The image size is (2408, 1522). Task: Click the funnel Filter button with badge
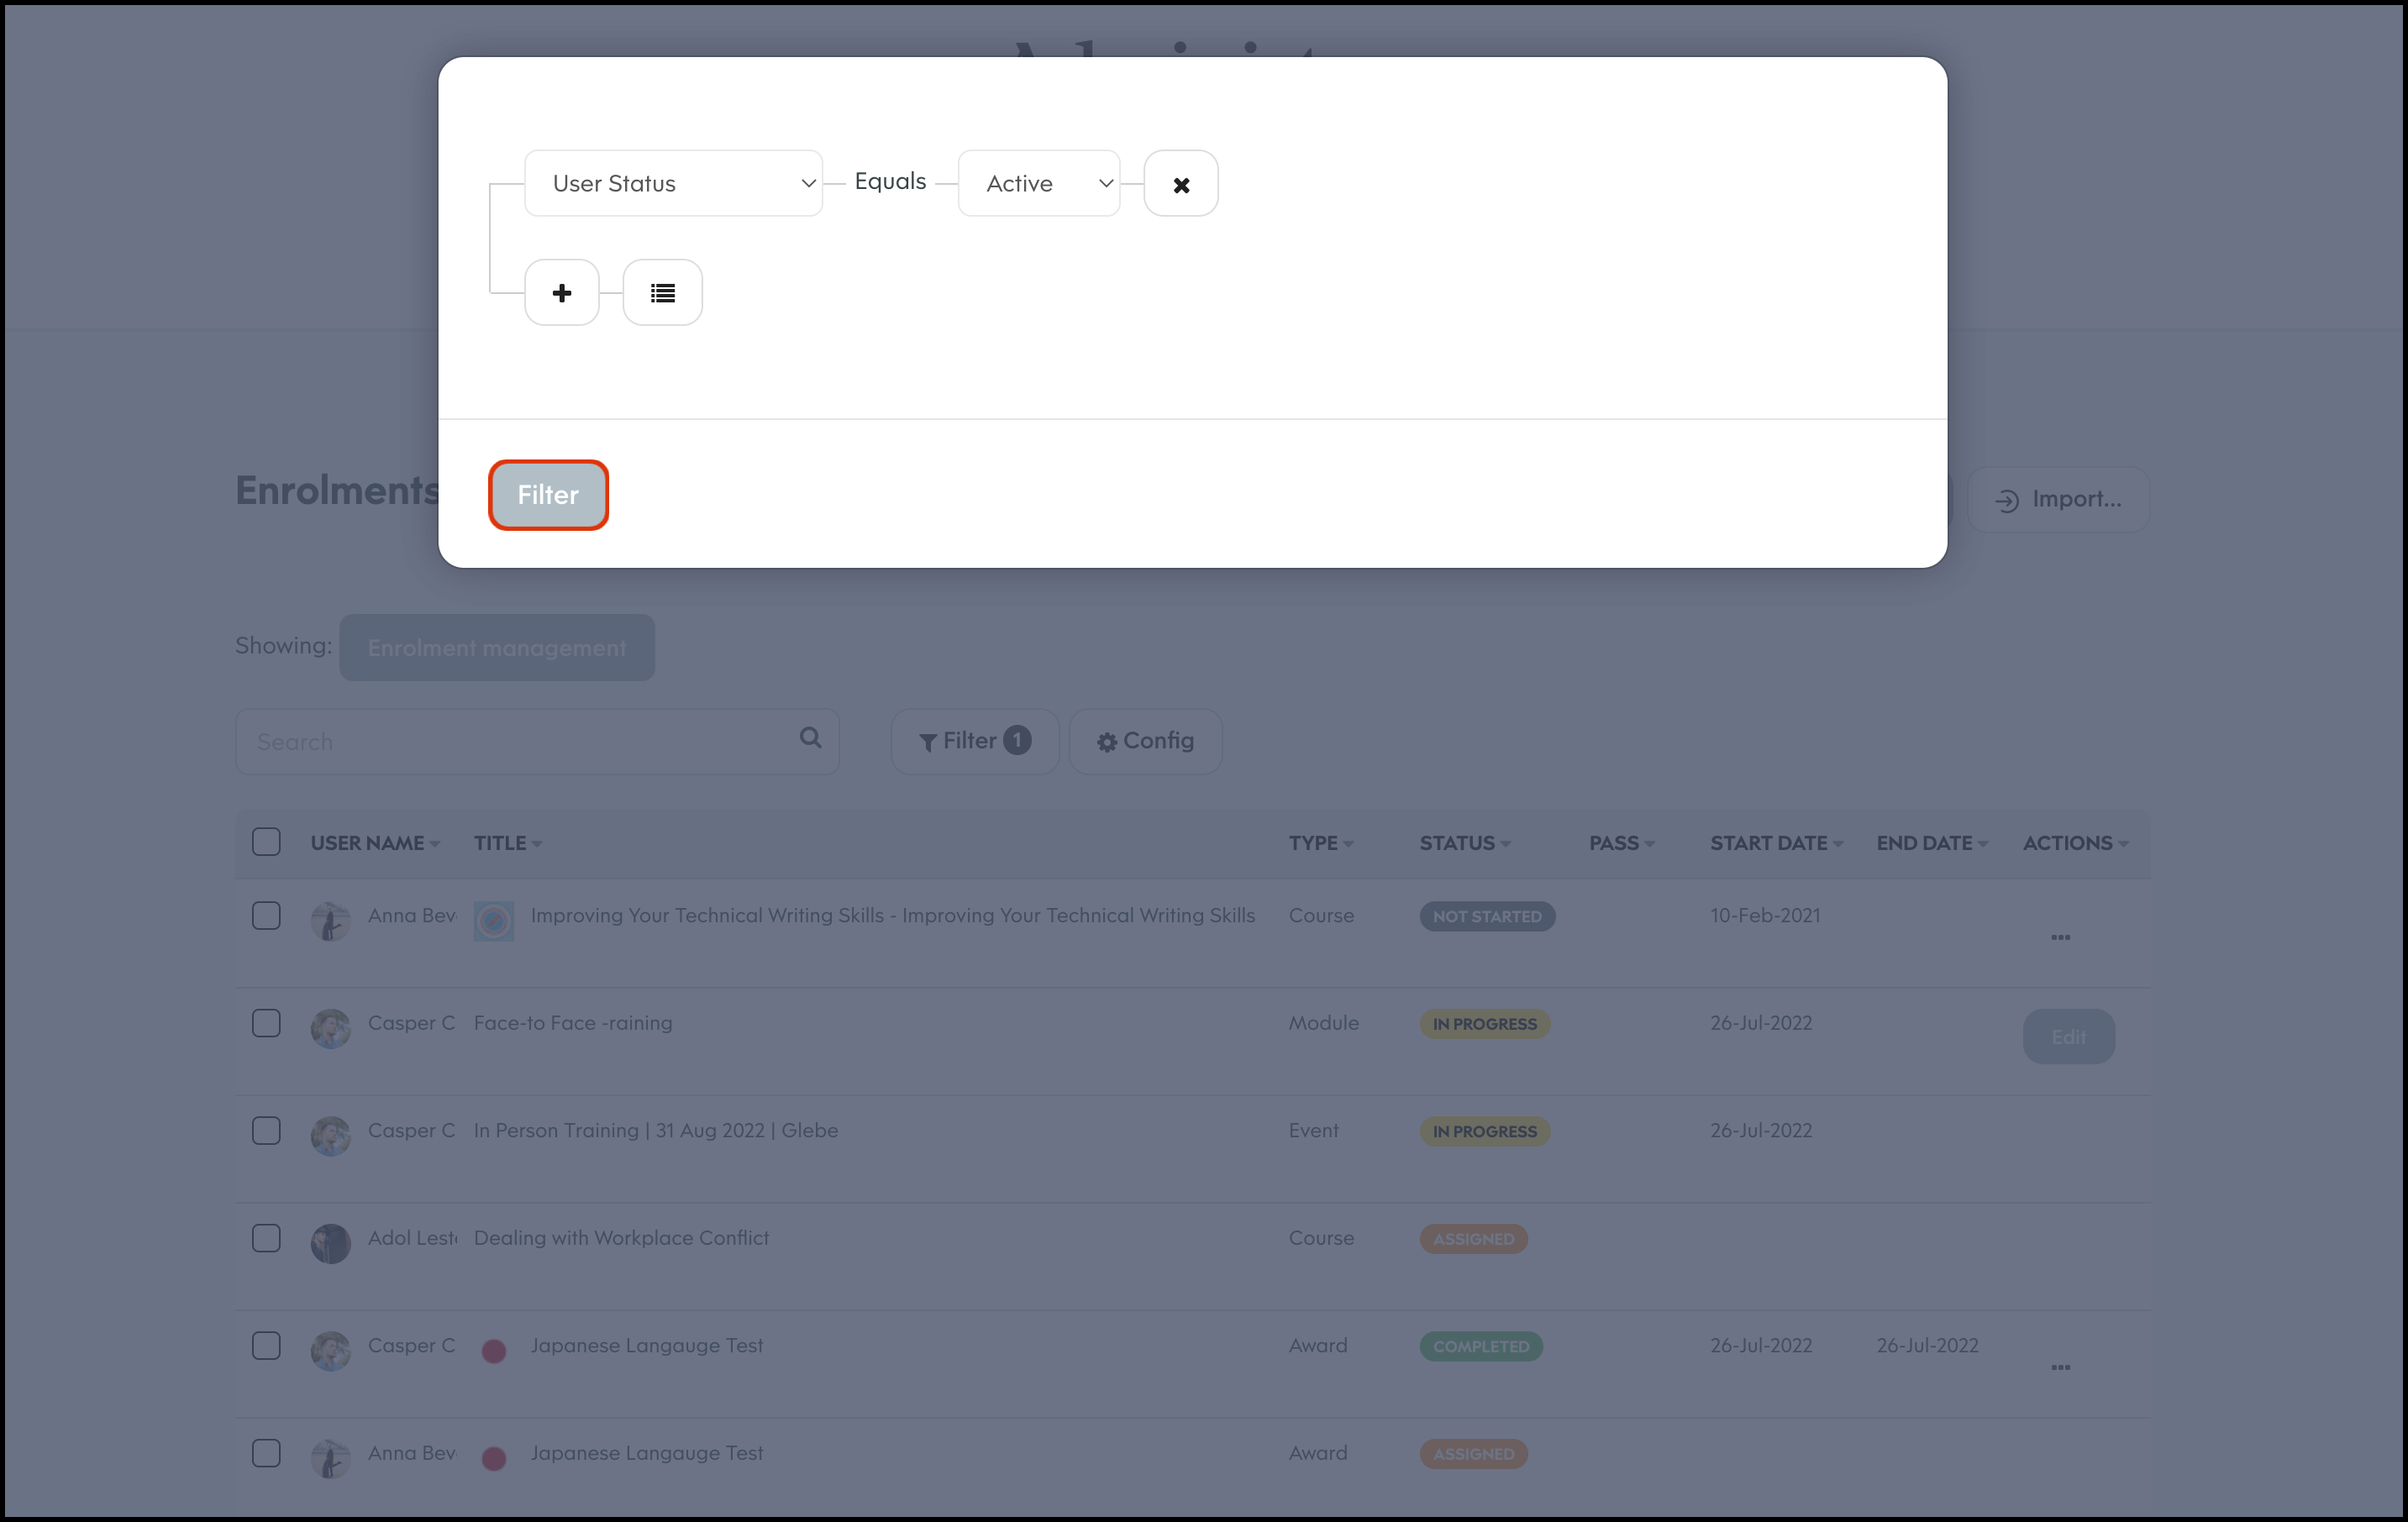tap(974, 741)
